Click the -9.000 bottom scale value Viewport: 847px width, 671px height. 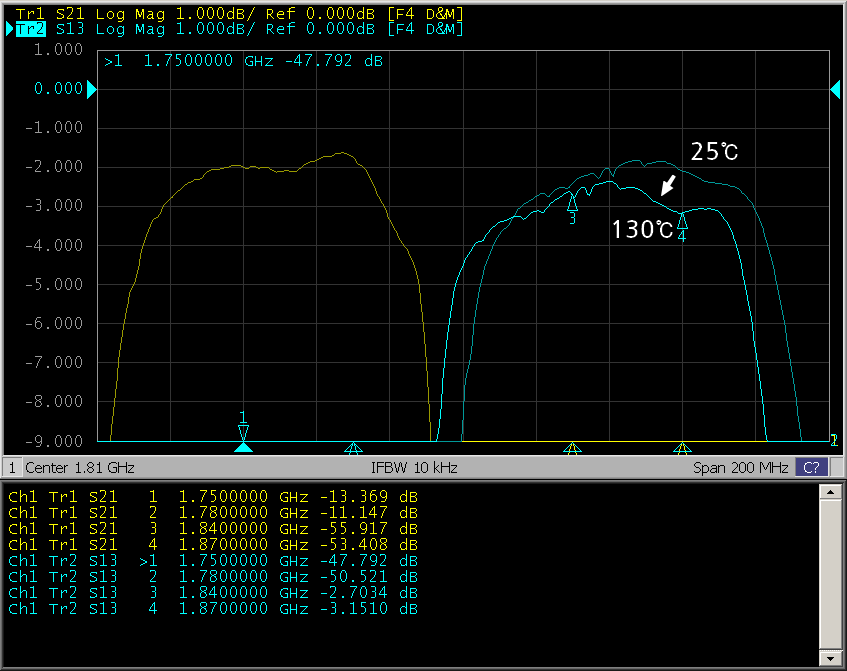point(54,441)
